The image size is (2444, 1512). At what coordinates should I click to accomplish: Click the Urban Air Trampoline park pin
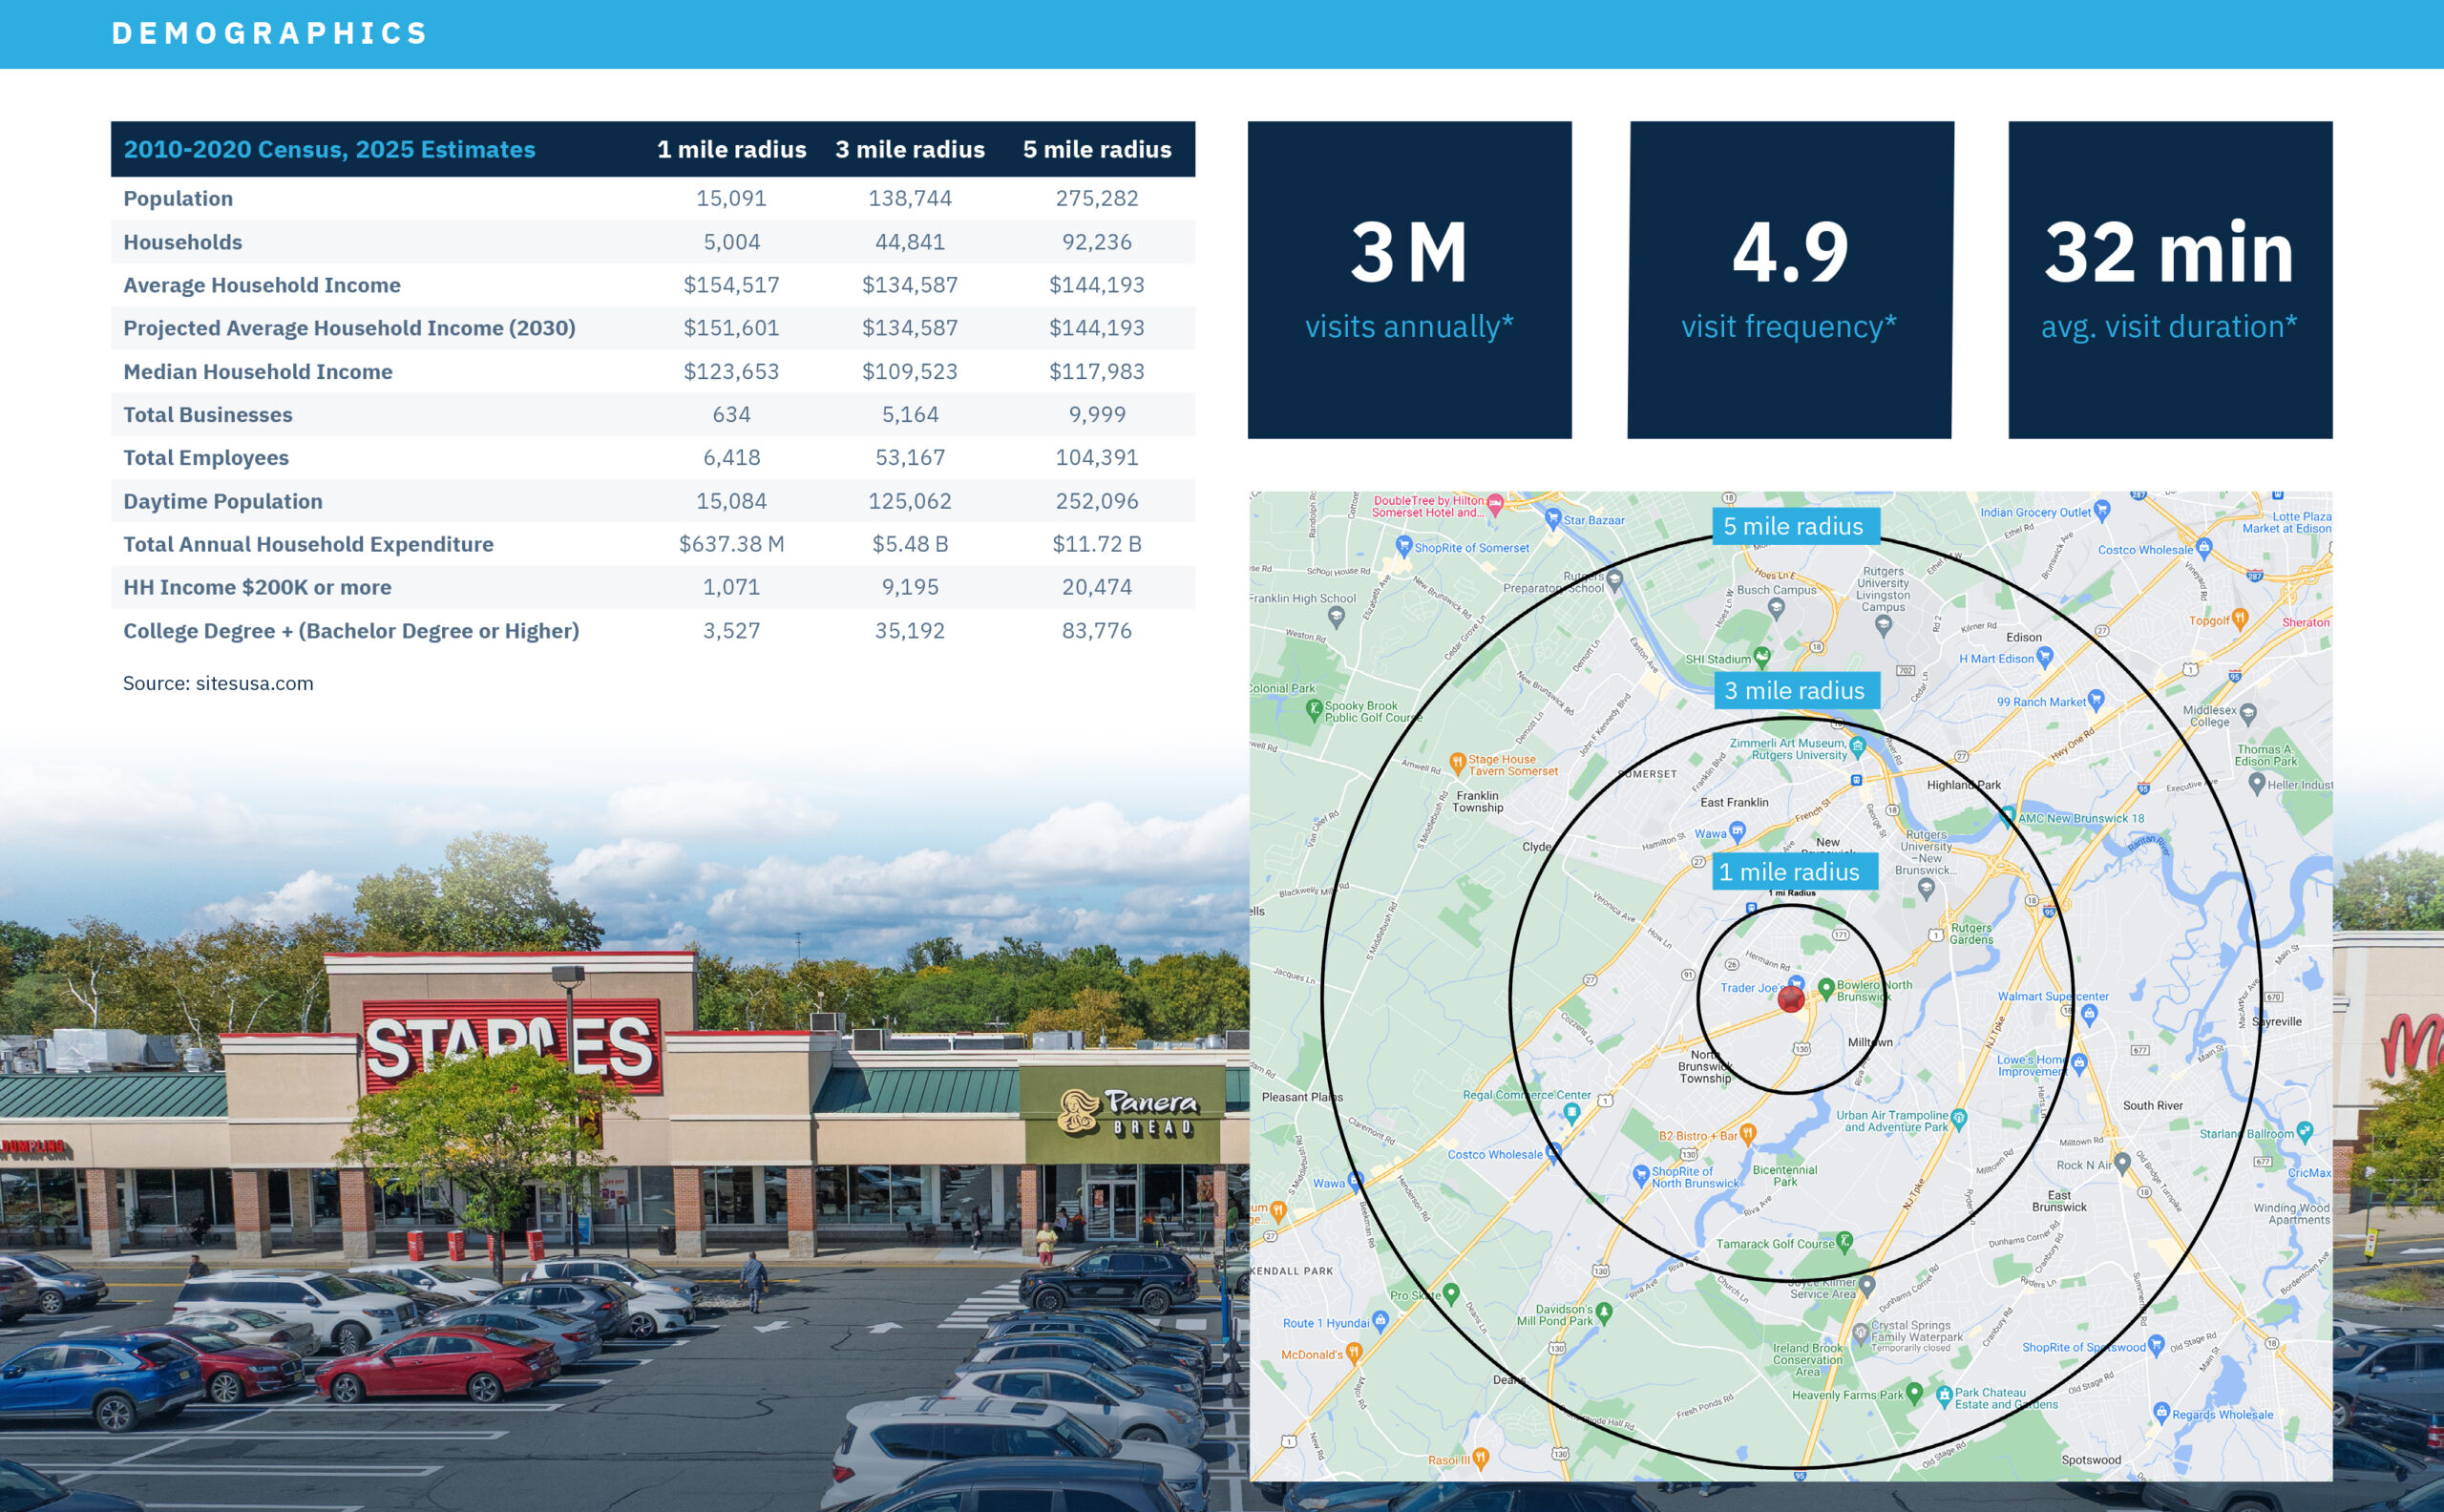[1959, 1117]
